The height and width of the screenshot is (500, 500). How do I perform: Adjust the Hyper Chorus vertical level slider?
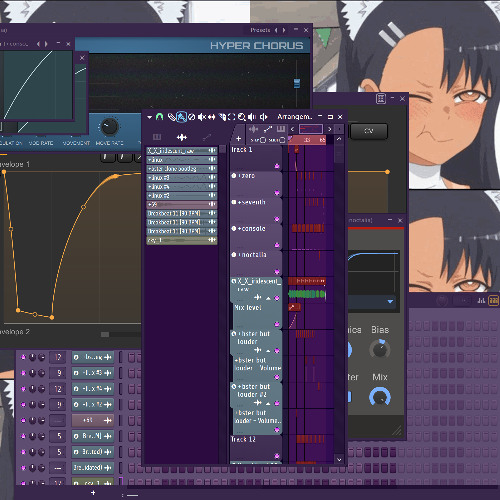[x=297, y=83]
